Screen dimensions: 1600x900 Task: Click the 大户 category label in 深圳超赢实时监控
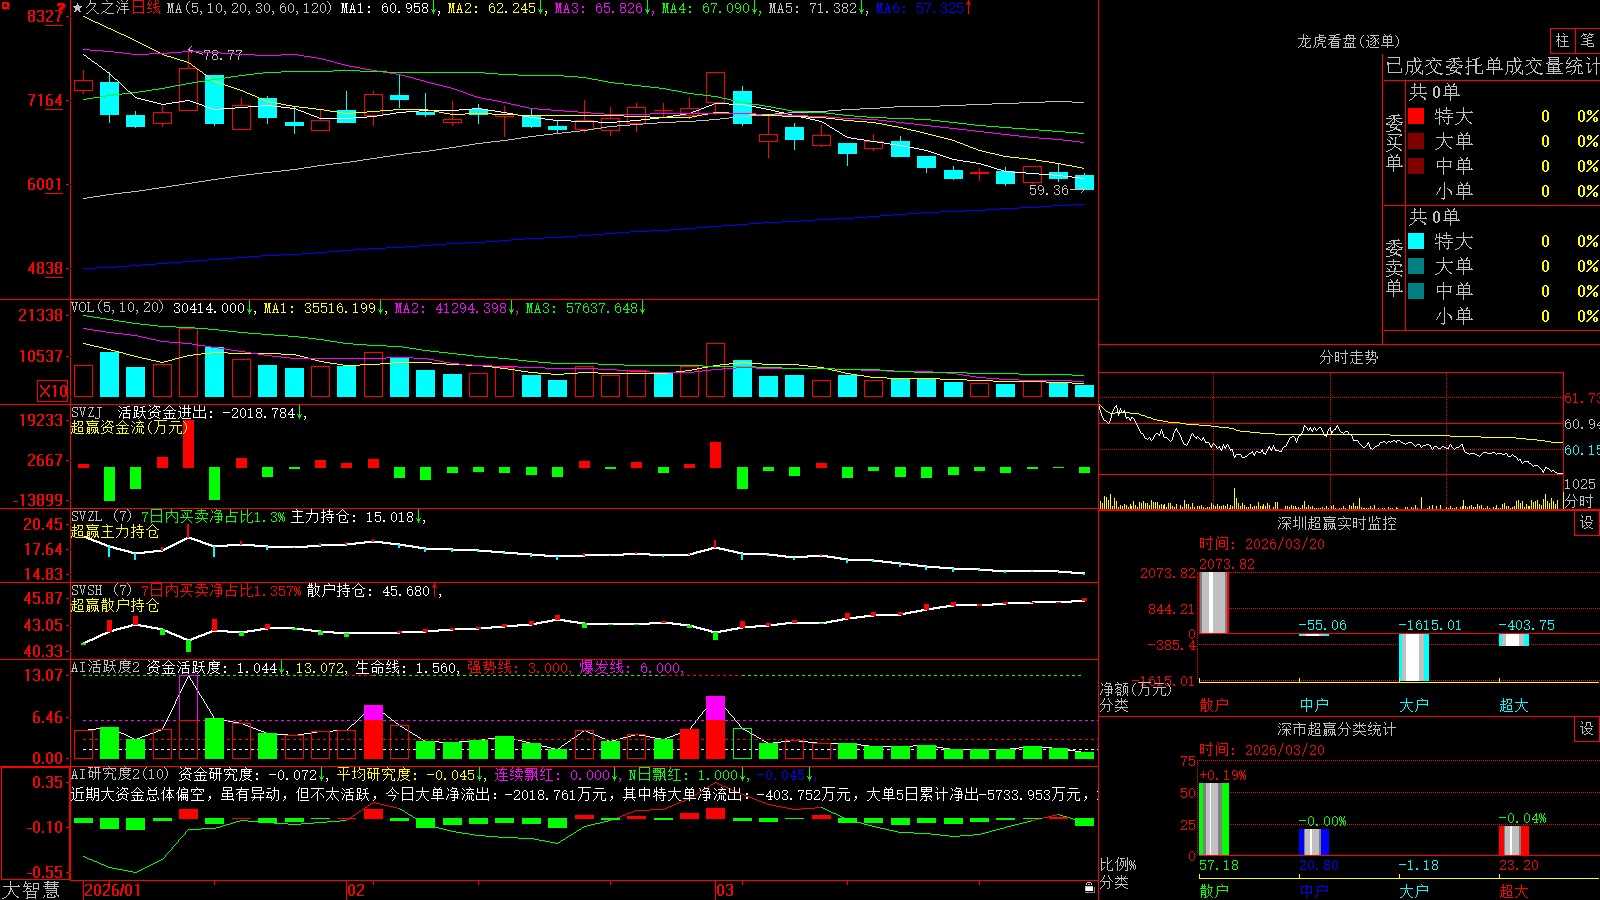click(1414, 705)
